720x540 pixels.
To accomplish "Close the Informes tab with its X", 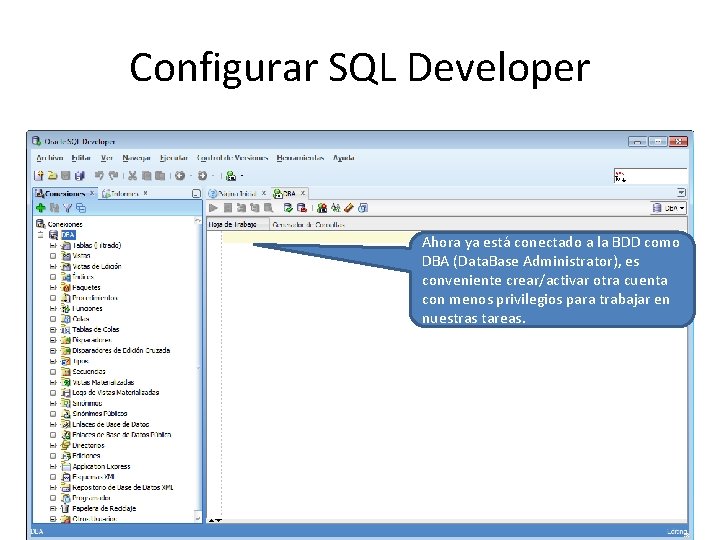I will [146, 193].
